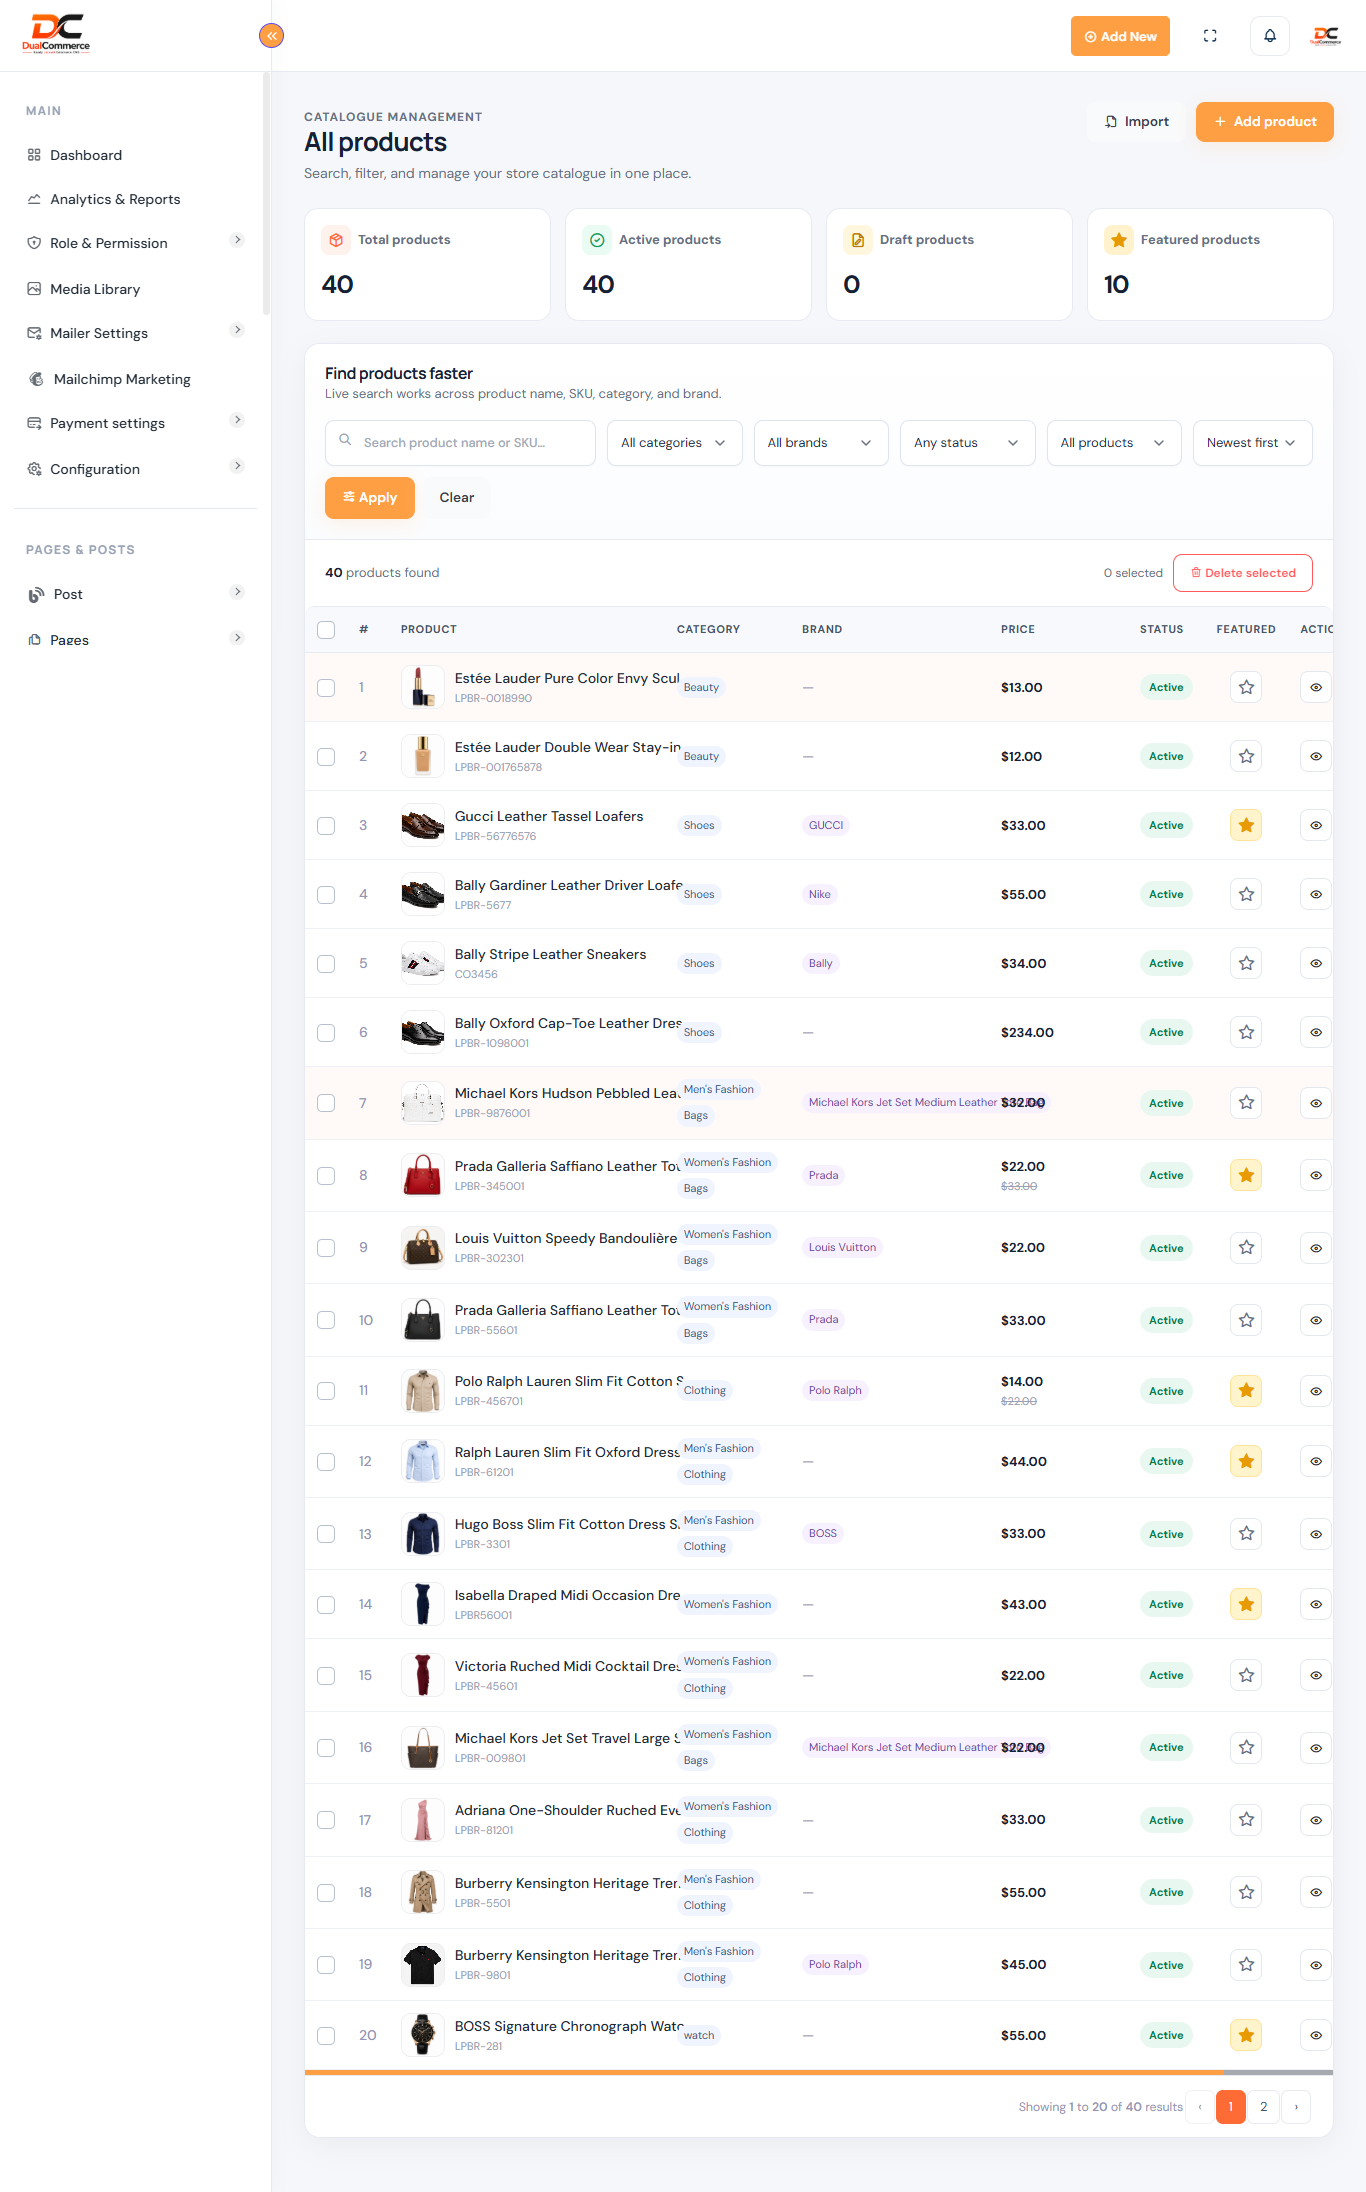1366x2192 pixels.
Task: Collapse the sidebar with the orange arrow button
Action: coord(271,36)
